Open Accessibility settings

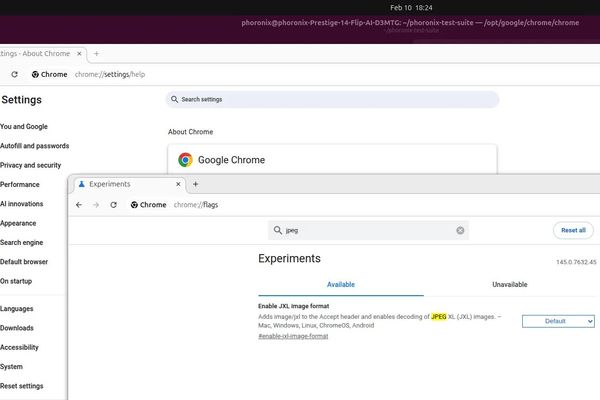[x=19, y=347]
